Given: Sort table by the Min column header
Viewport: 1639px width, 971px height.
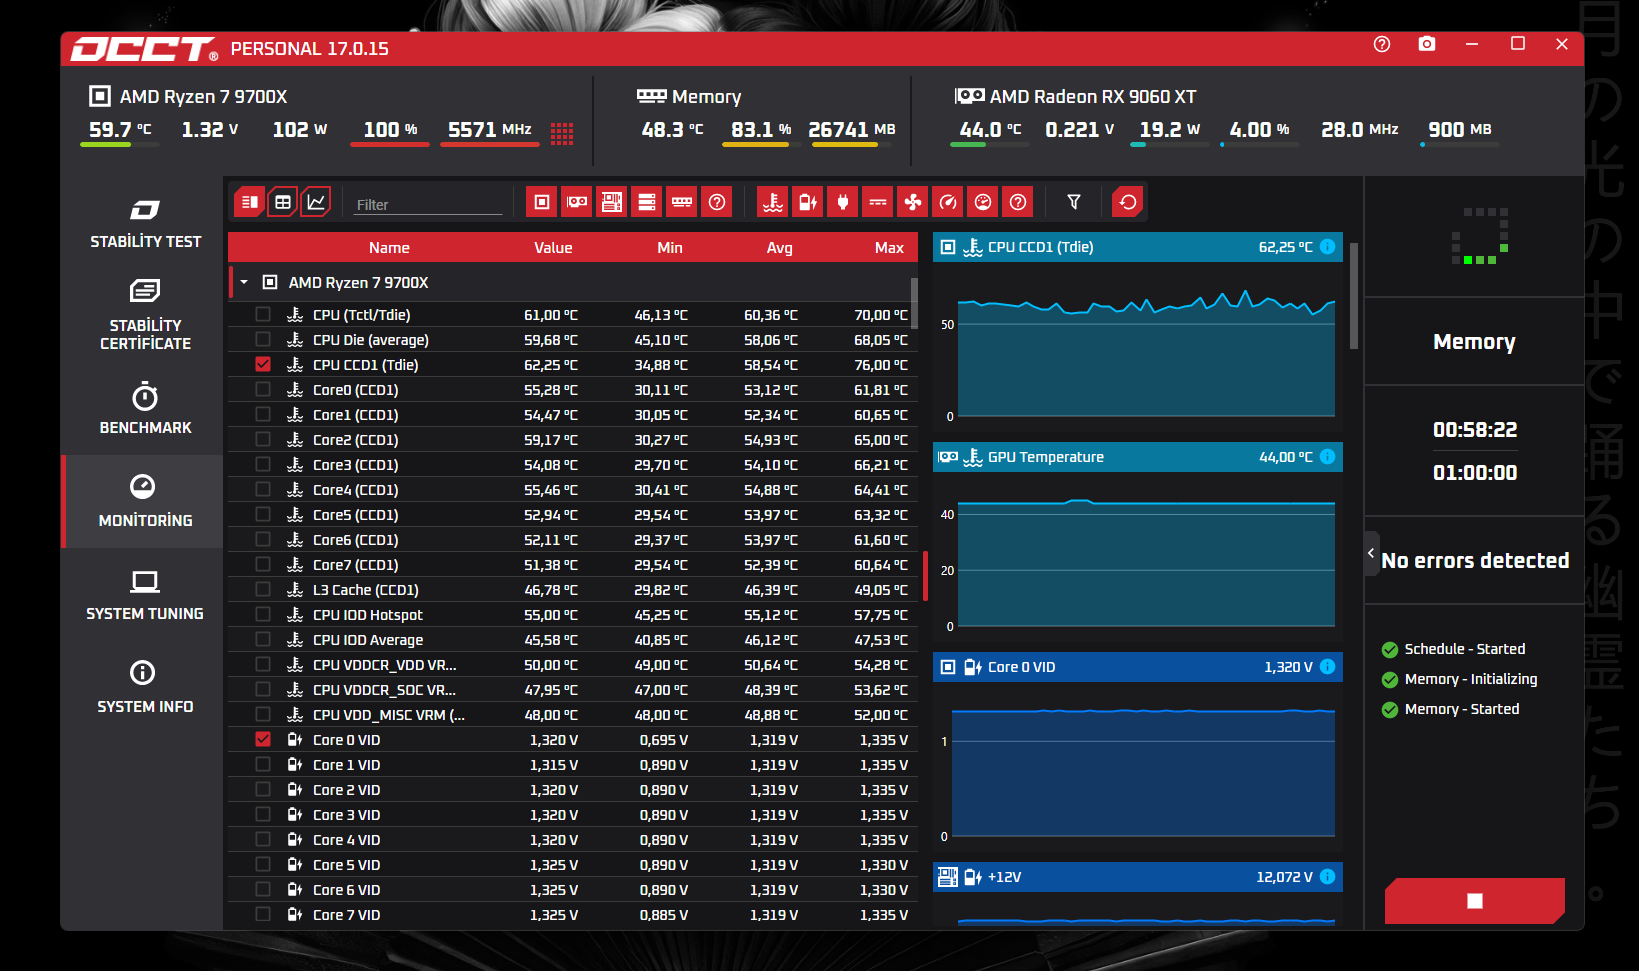Looking at the screenshot, I should point(670,248).
